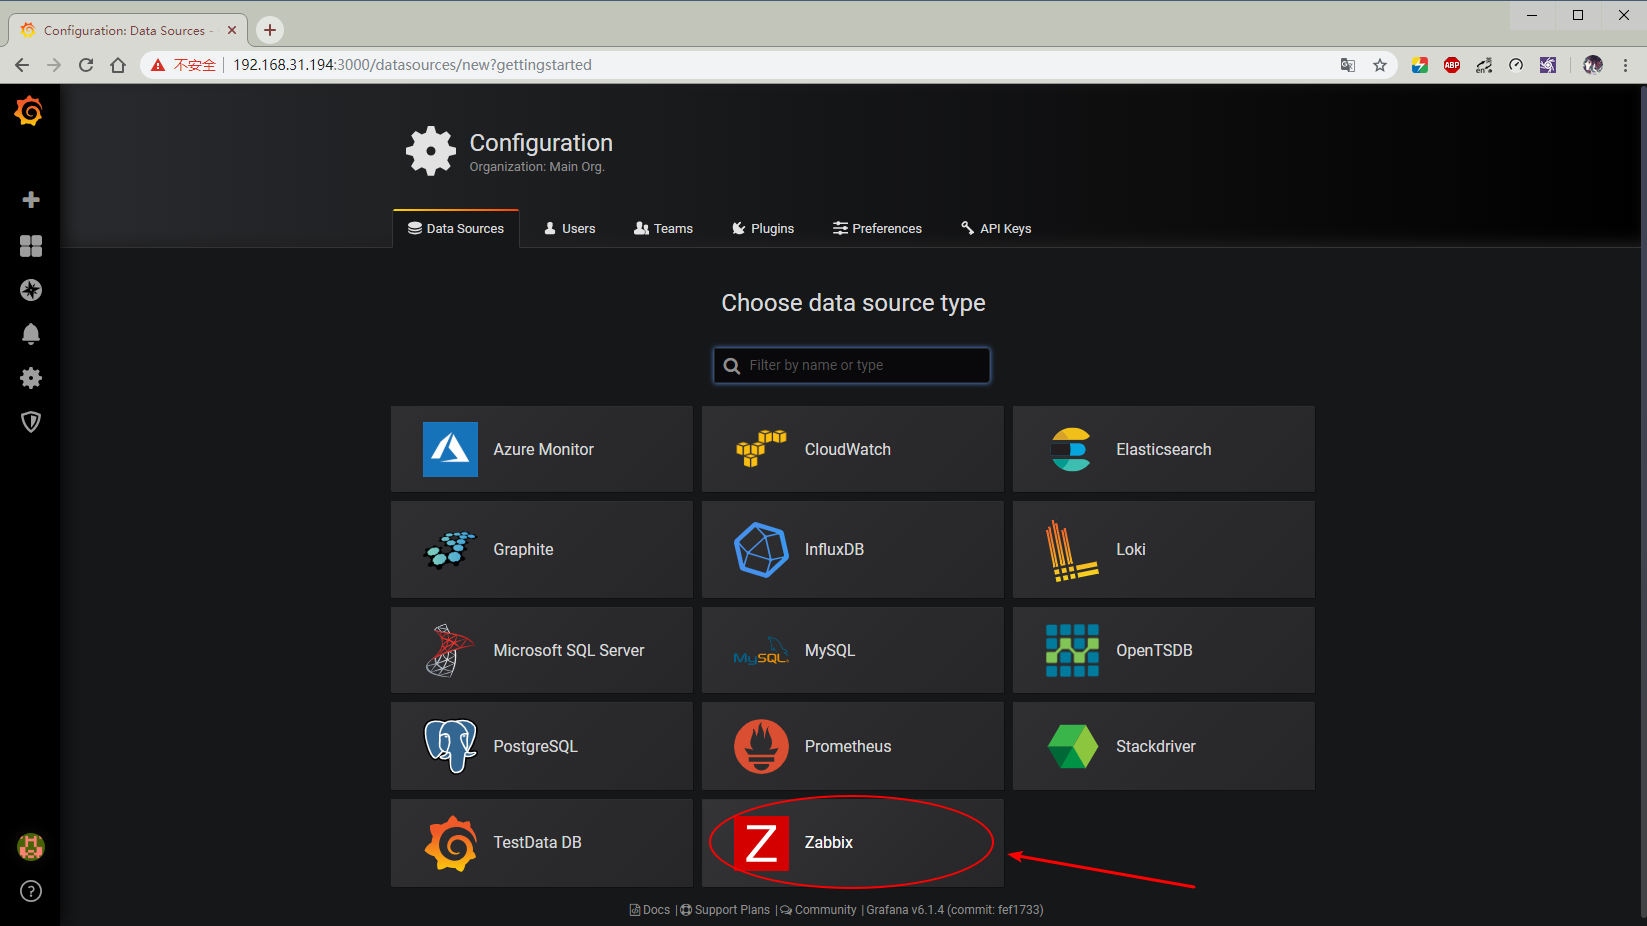Open the Docs footer link
The image size is (1647, 926).
[x=650, y=910]
